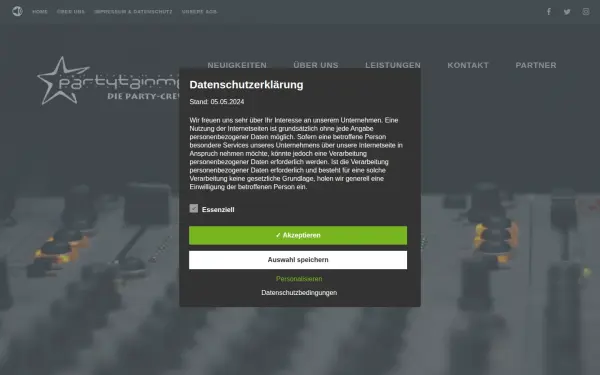Select Leistungen in main navigation

click(393, 65)
